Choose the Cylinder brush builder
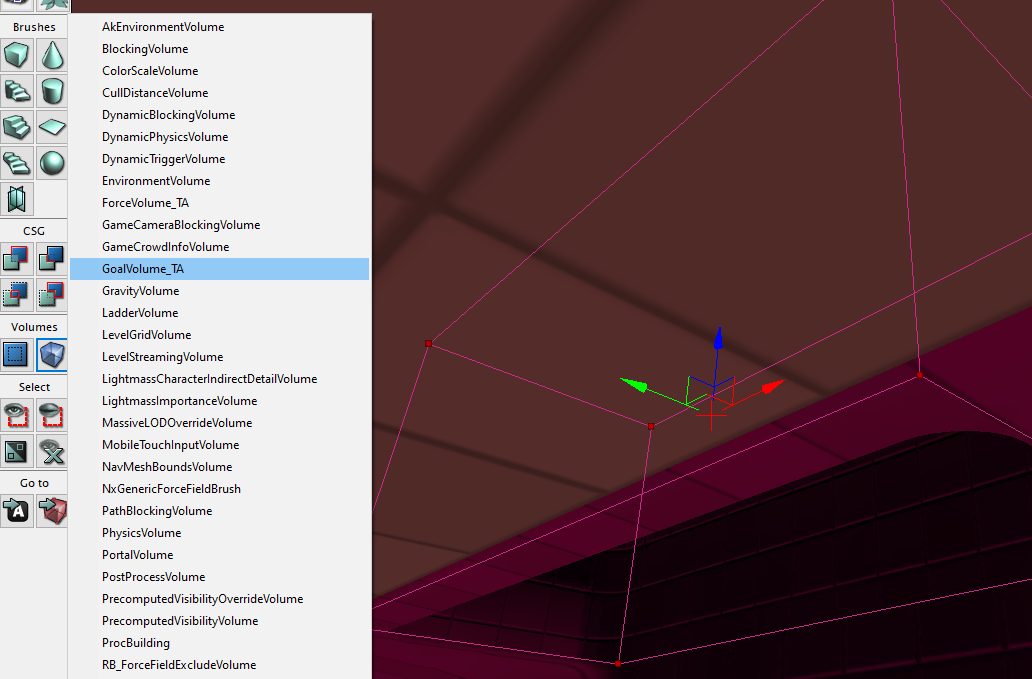Screen dimensions: 1032x679 [52, 92]
